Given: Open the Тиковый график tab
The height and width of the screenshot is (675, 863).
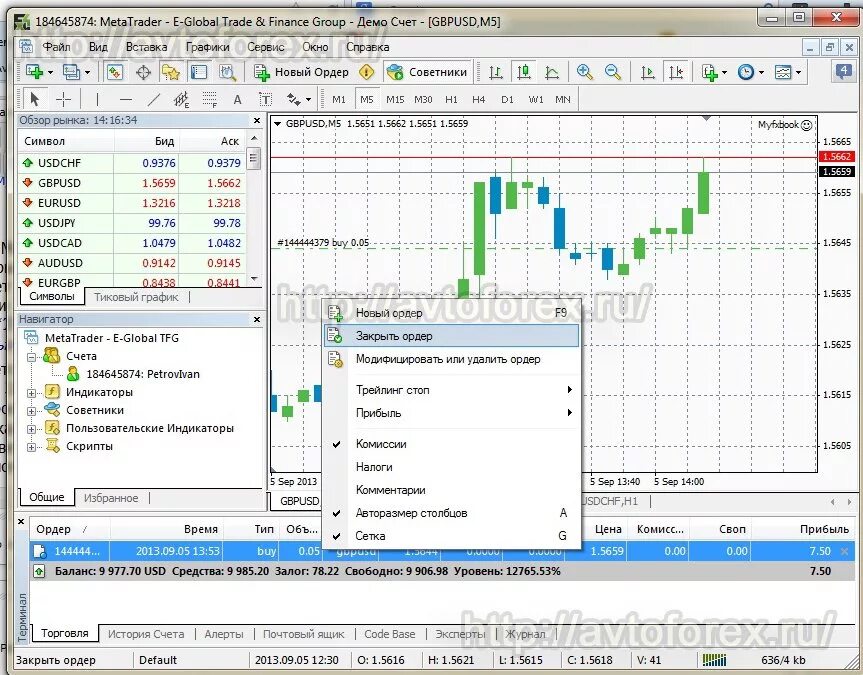Looking at the screenshot, I should 136,297.
